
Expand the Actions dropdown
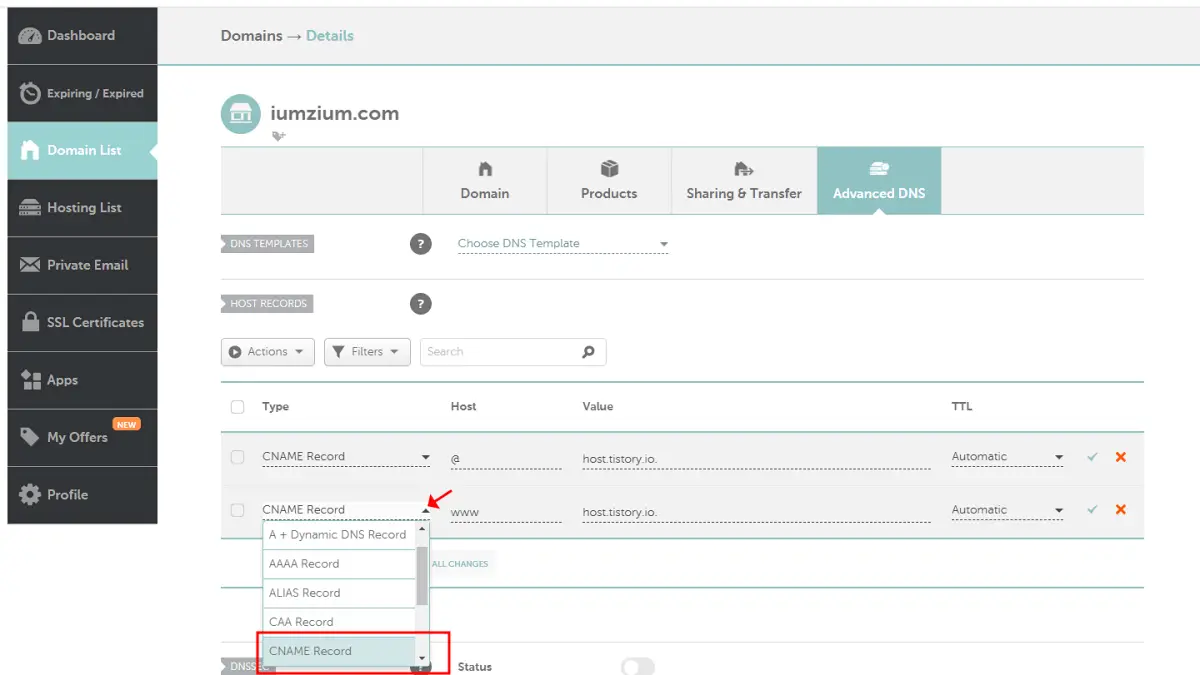click(x=267, y=351)
